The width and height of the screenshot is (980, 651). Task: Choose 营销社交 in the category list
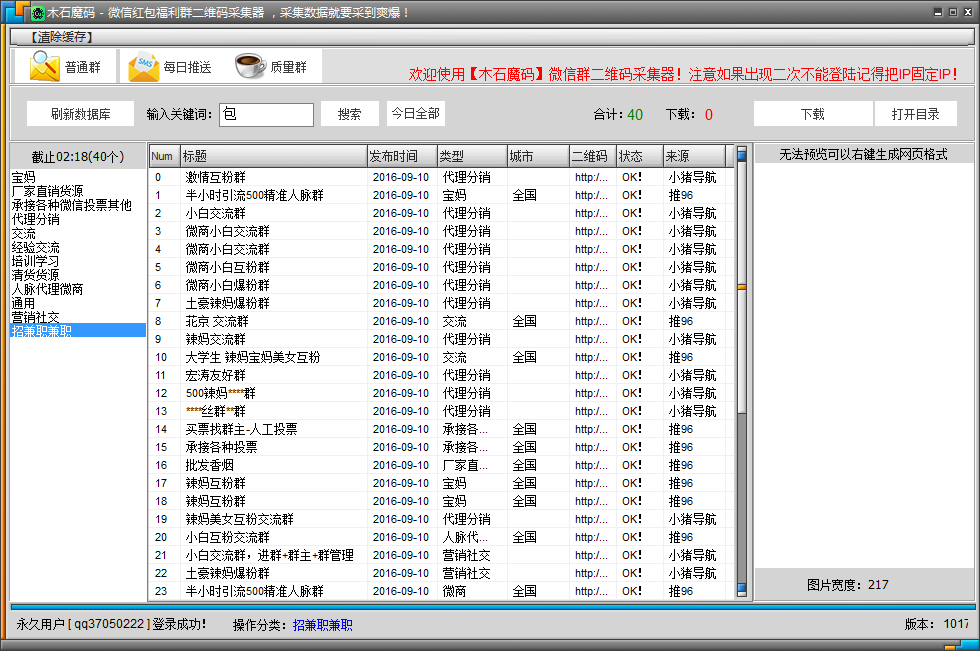click(x=35, y=317)
